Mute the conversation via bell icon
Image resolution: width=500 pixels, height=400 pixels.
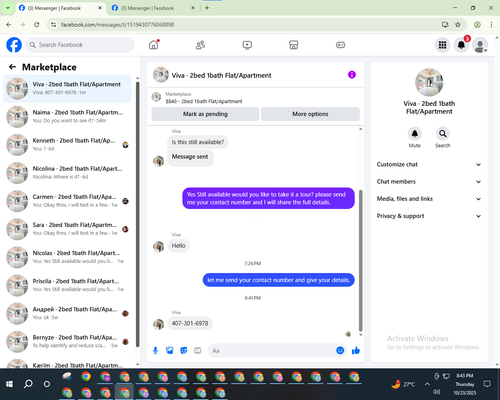pos(415,134)
